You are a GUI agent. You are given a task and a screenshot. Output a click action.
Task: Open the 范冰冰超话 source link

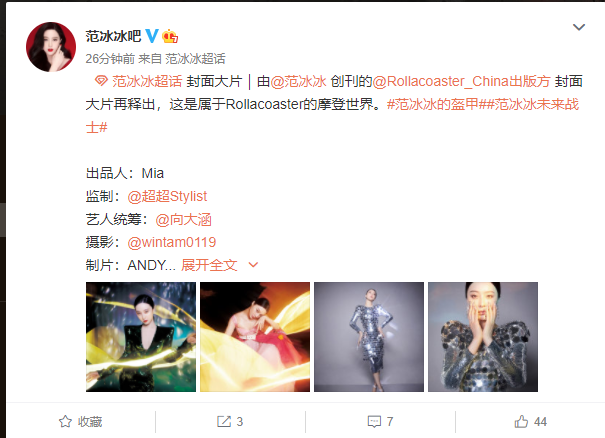(195, 59)
